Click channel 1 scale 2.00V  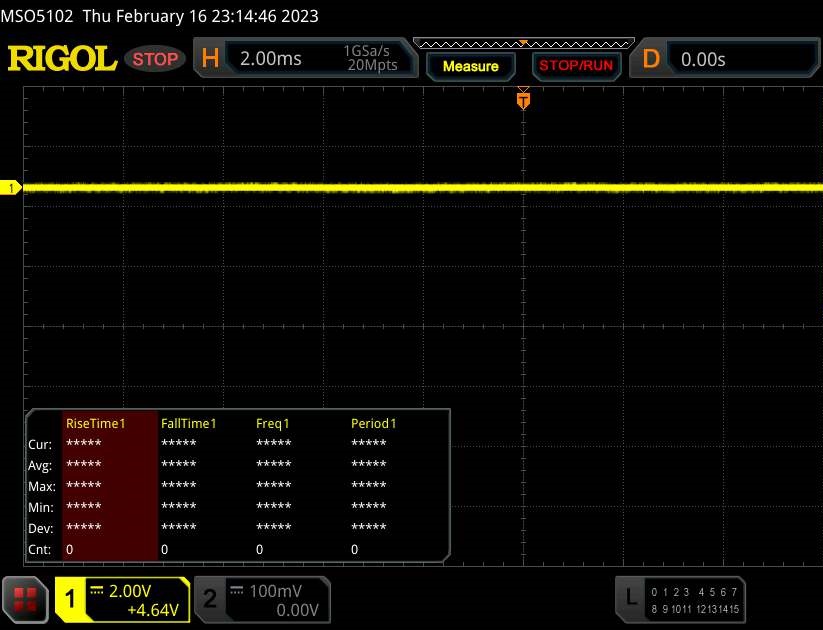pos(130,591)
